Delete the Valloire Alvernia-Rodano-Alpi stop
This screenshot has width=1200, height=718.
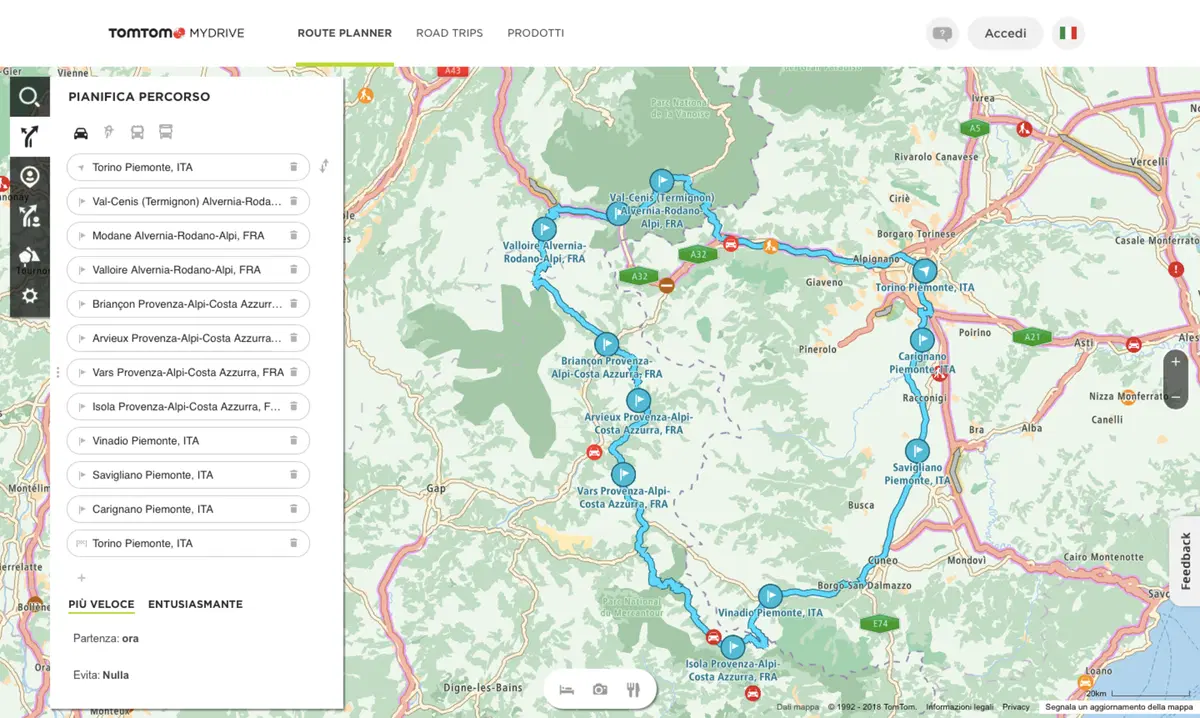click(x=294, y=270)
